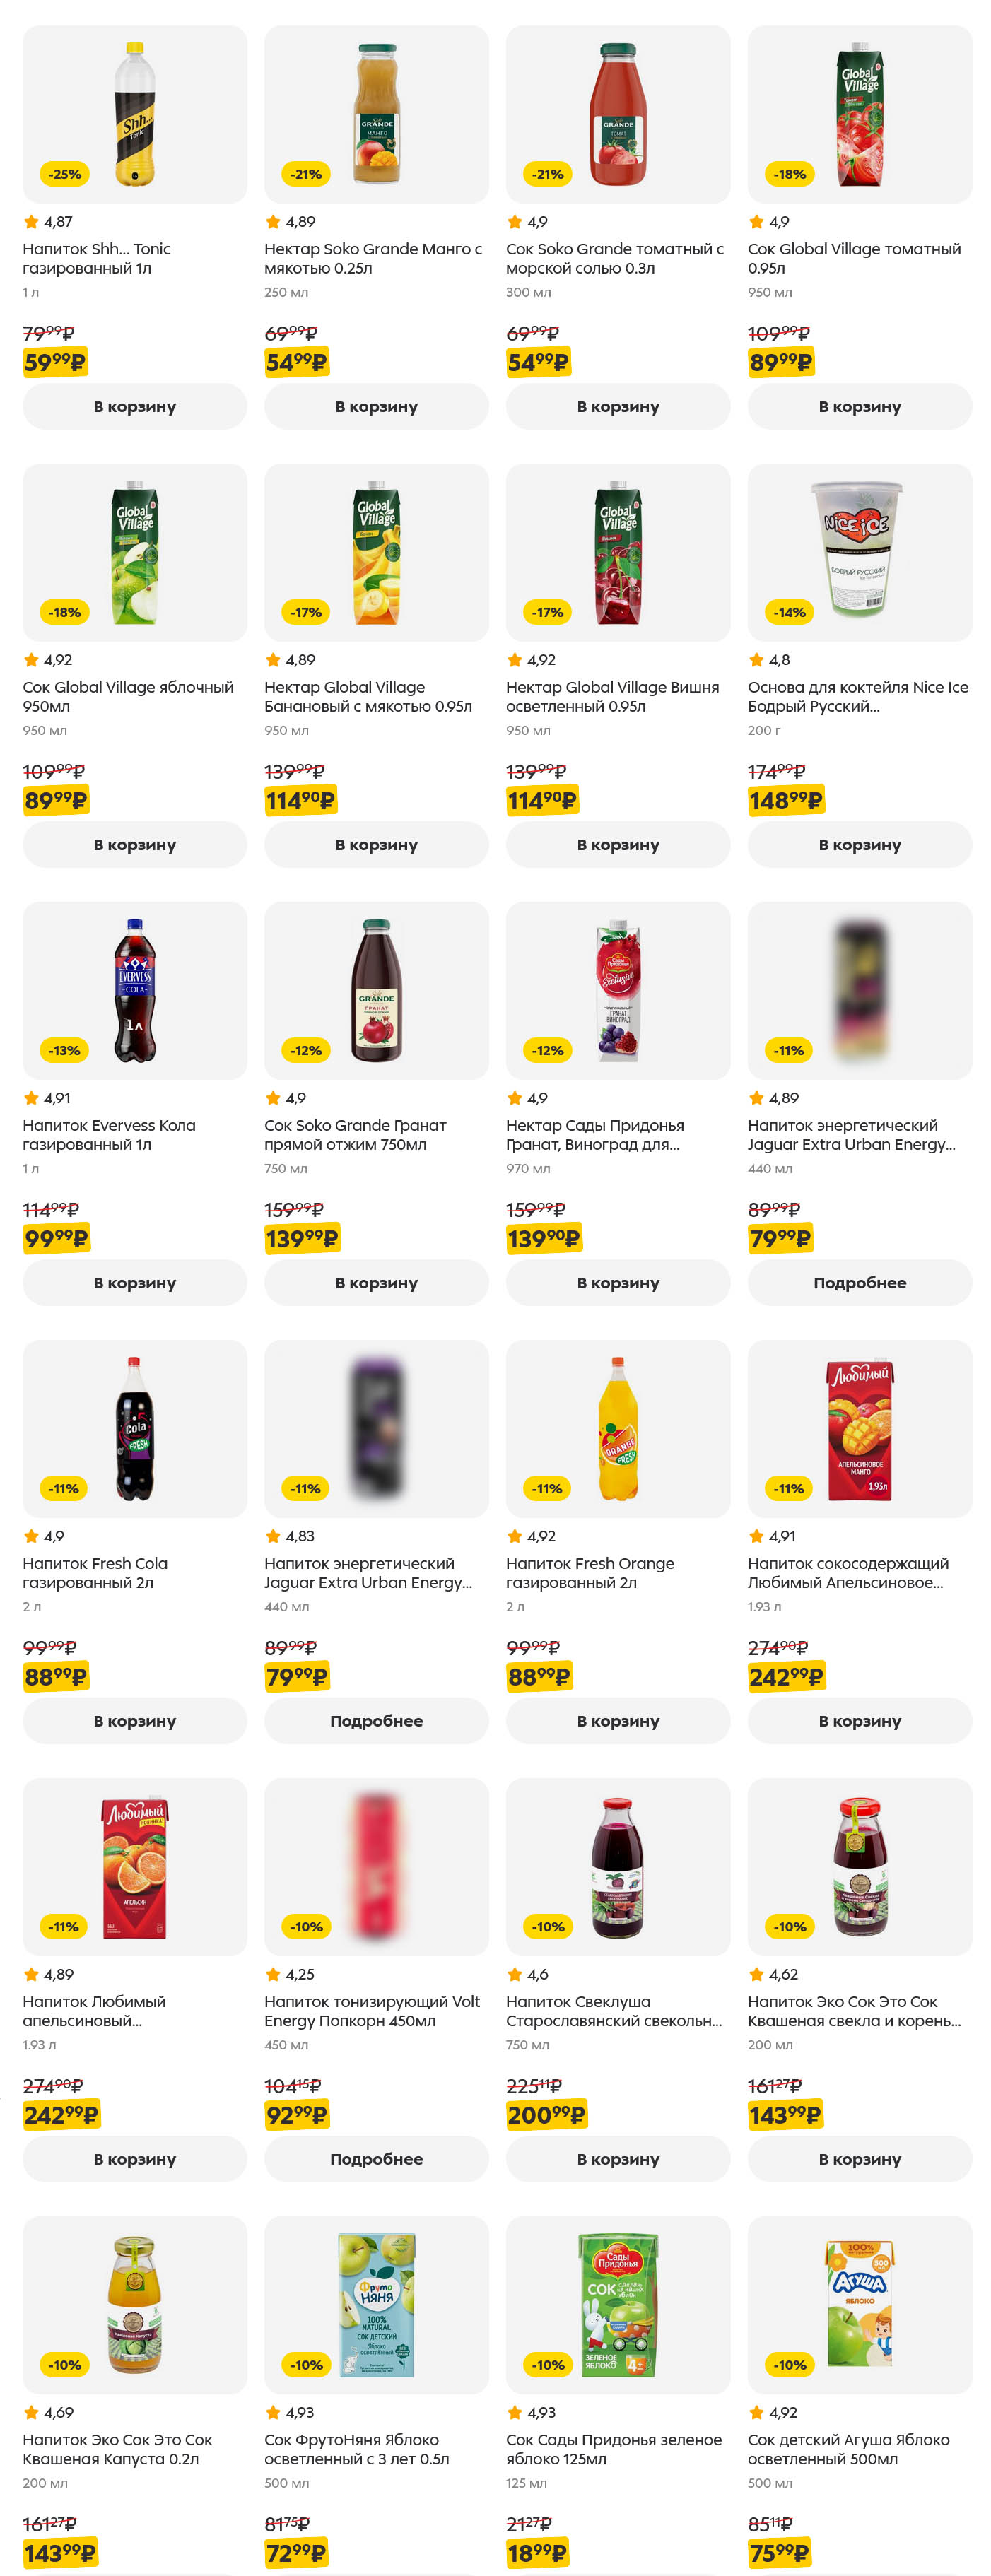Add Soko Grande mango nectar to cart
991x2576 pixels.
pos(376,407)
